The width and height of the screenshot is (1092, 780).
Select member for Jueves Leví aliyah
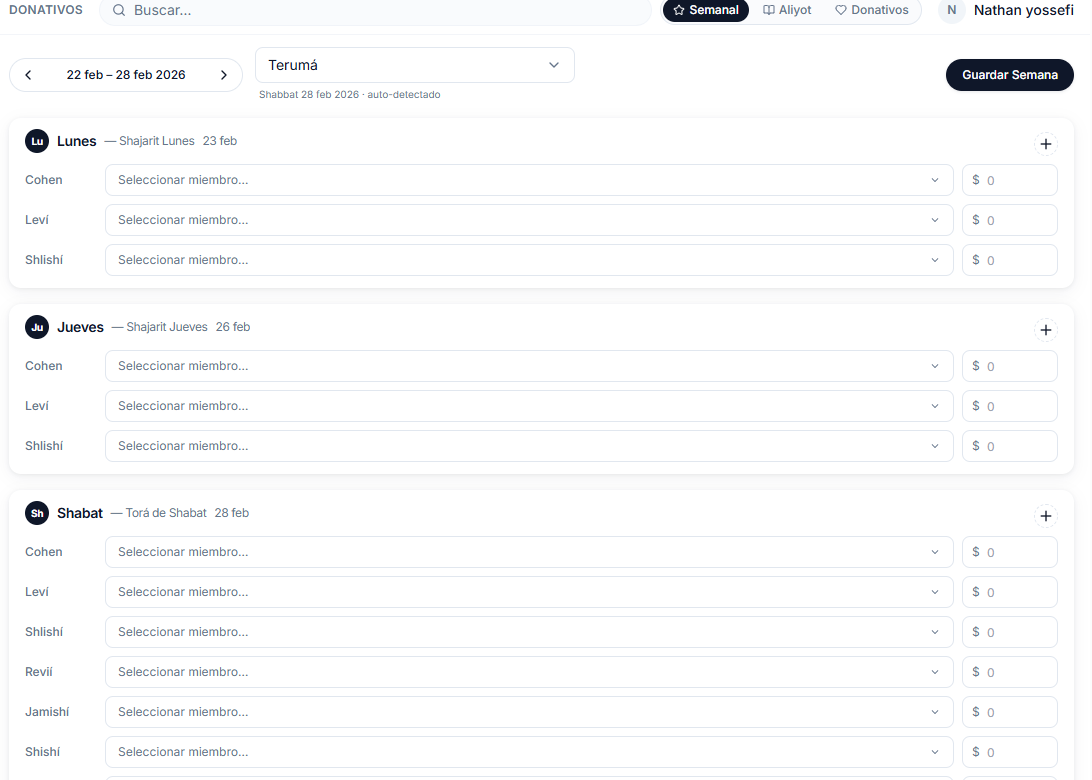[x=528, y=406]
